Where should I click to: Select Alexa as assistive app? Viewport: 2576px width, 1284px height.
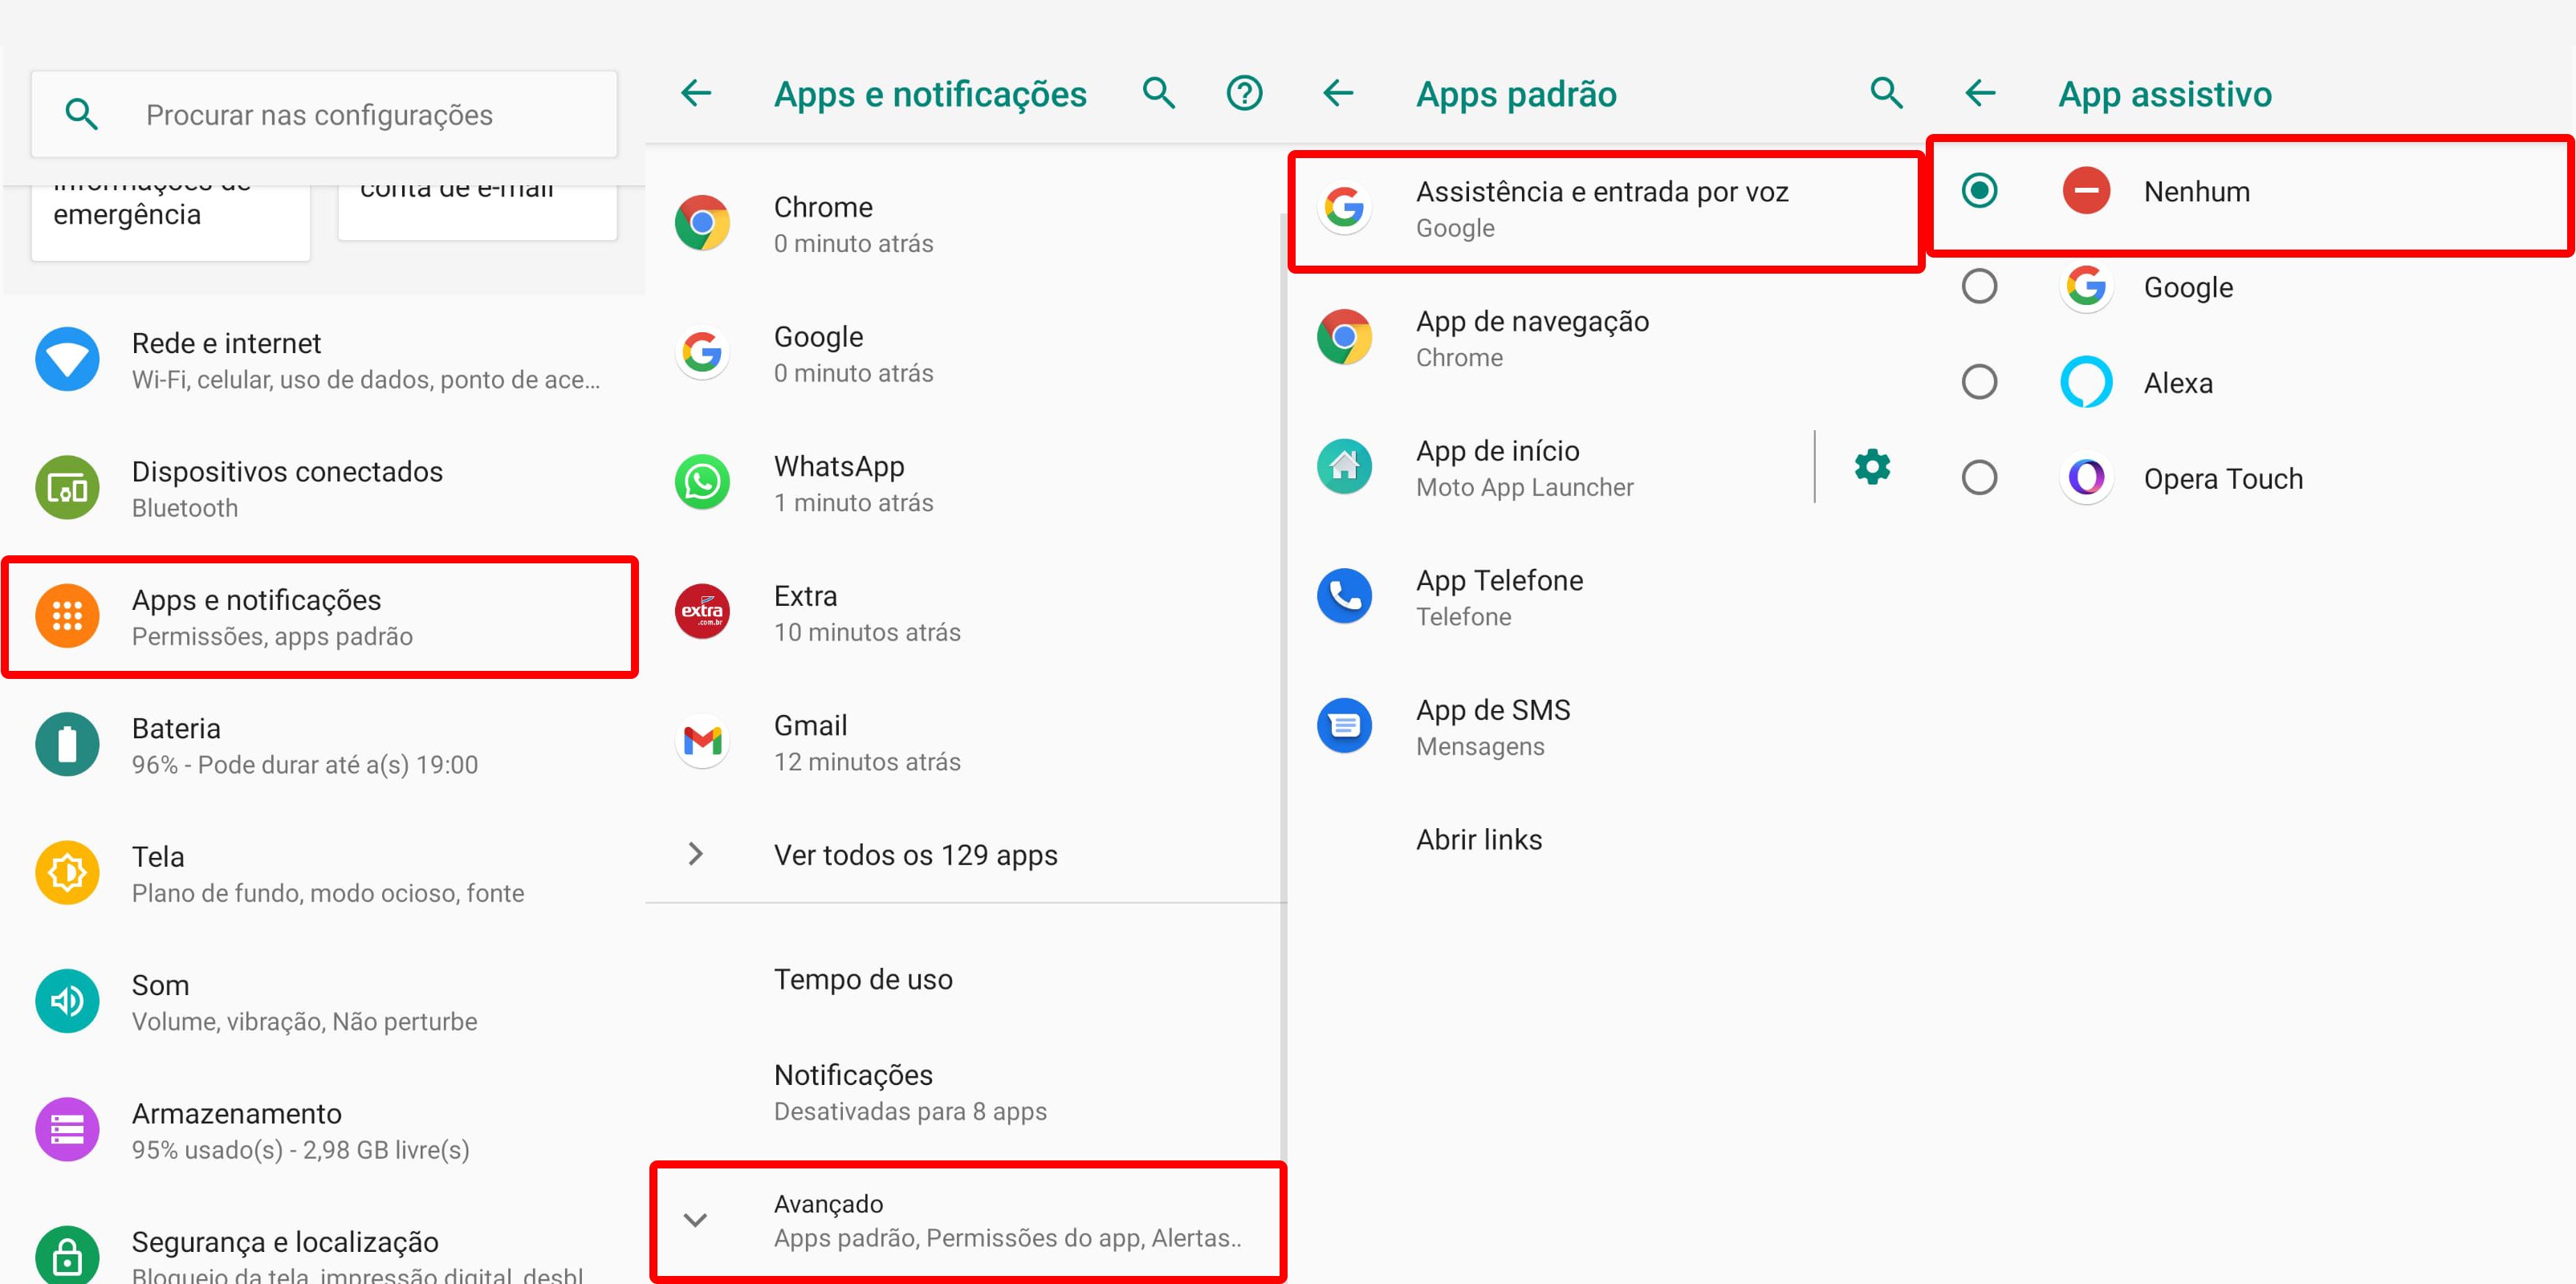click(1981, 383)
